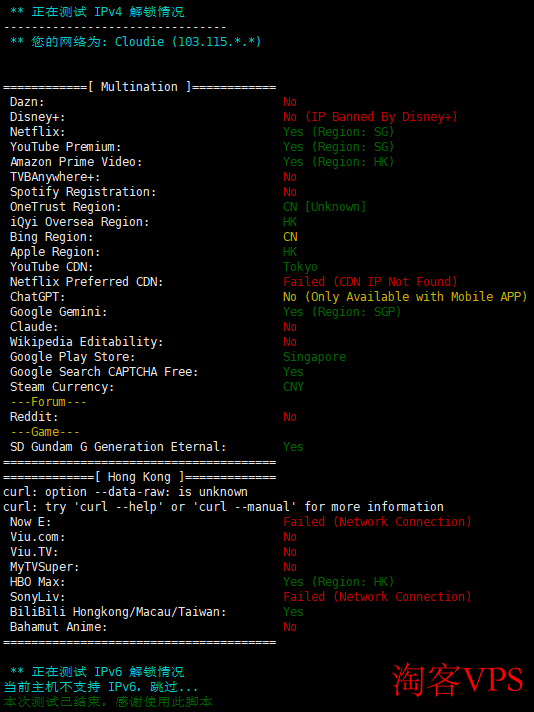Select the Disney+ IP Banned message
This screenshot has height=712, width=534.
[370, 117]
